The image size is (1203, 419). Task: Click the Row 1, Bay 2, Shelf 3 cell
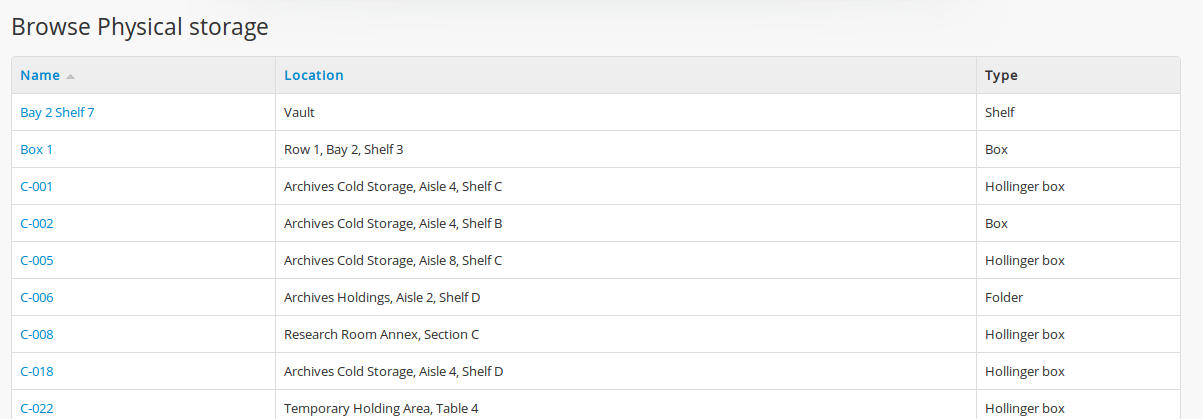click(343, 149)
